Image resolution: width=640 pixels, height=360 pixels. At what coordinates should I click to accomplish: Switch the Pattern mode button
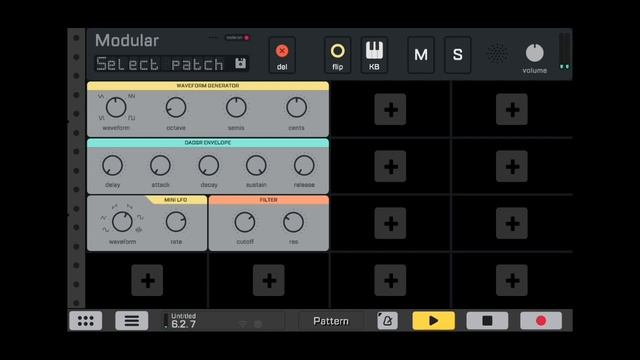click(x=331, y=321)
